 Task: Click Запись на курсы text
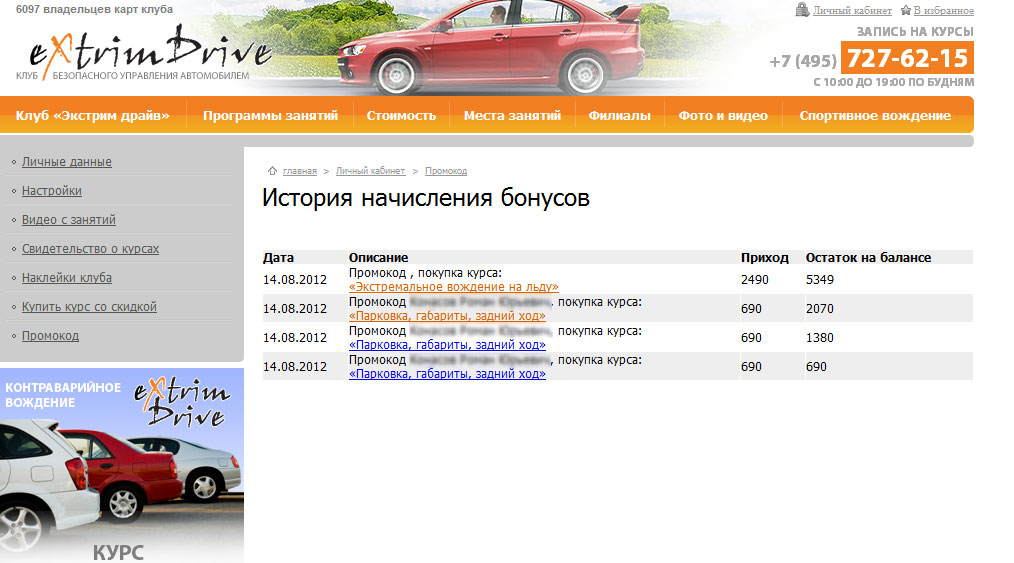click(x=915, y=32)
